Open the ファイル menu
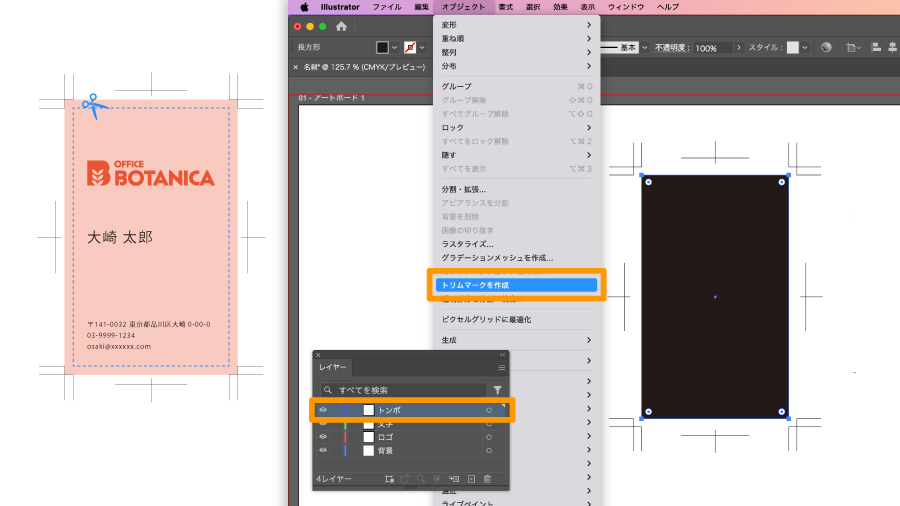900x506 pixels. click(x=387, y=7)
